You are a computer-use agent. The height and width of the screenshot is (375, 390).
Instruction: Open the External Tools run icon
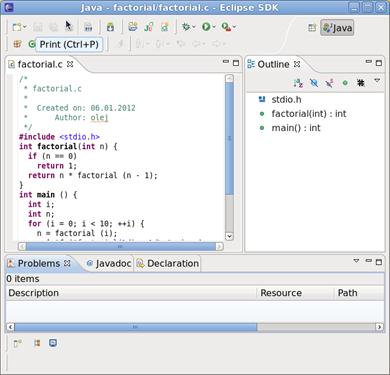point(226,27)
